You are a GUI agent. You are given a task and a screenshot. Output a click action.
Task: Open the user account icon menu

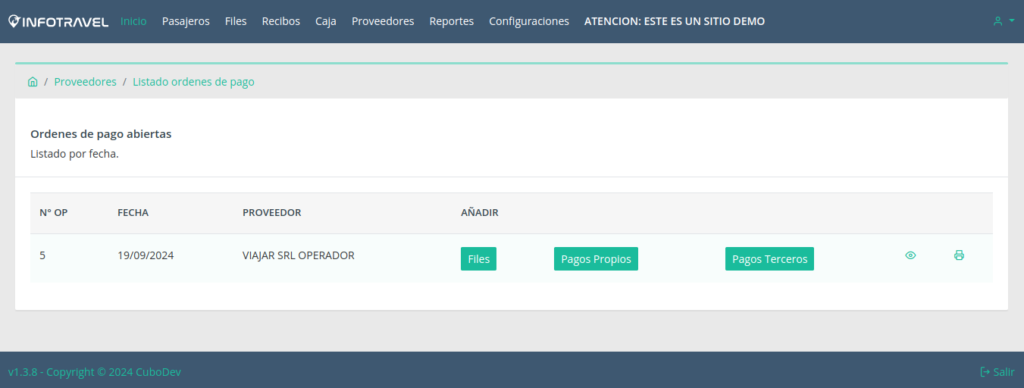click(x=1003, y=21)
